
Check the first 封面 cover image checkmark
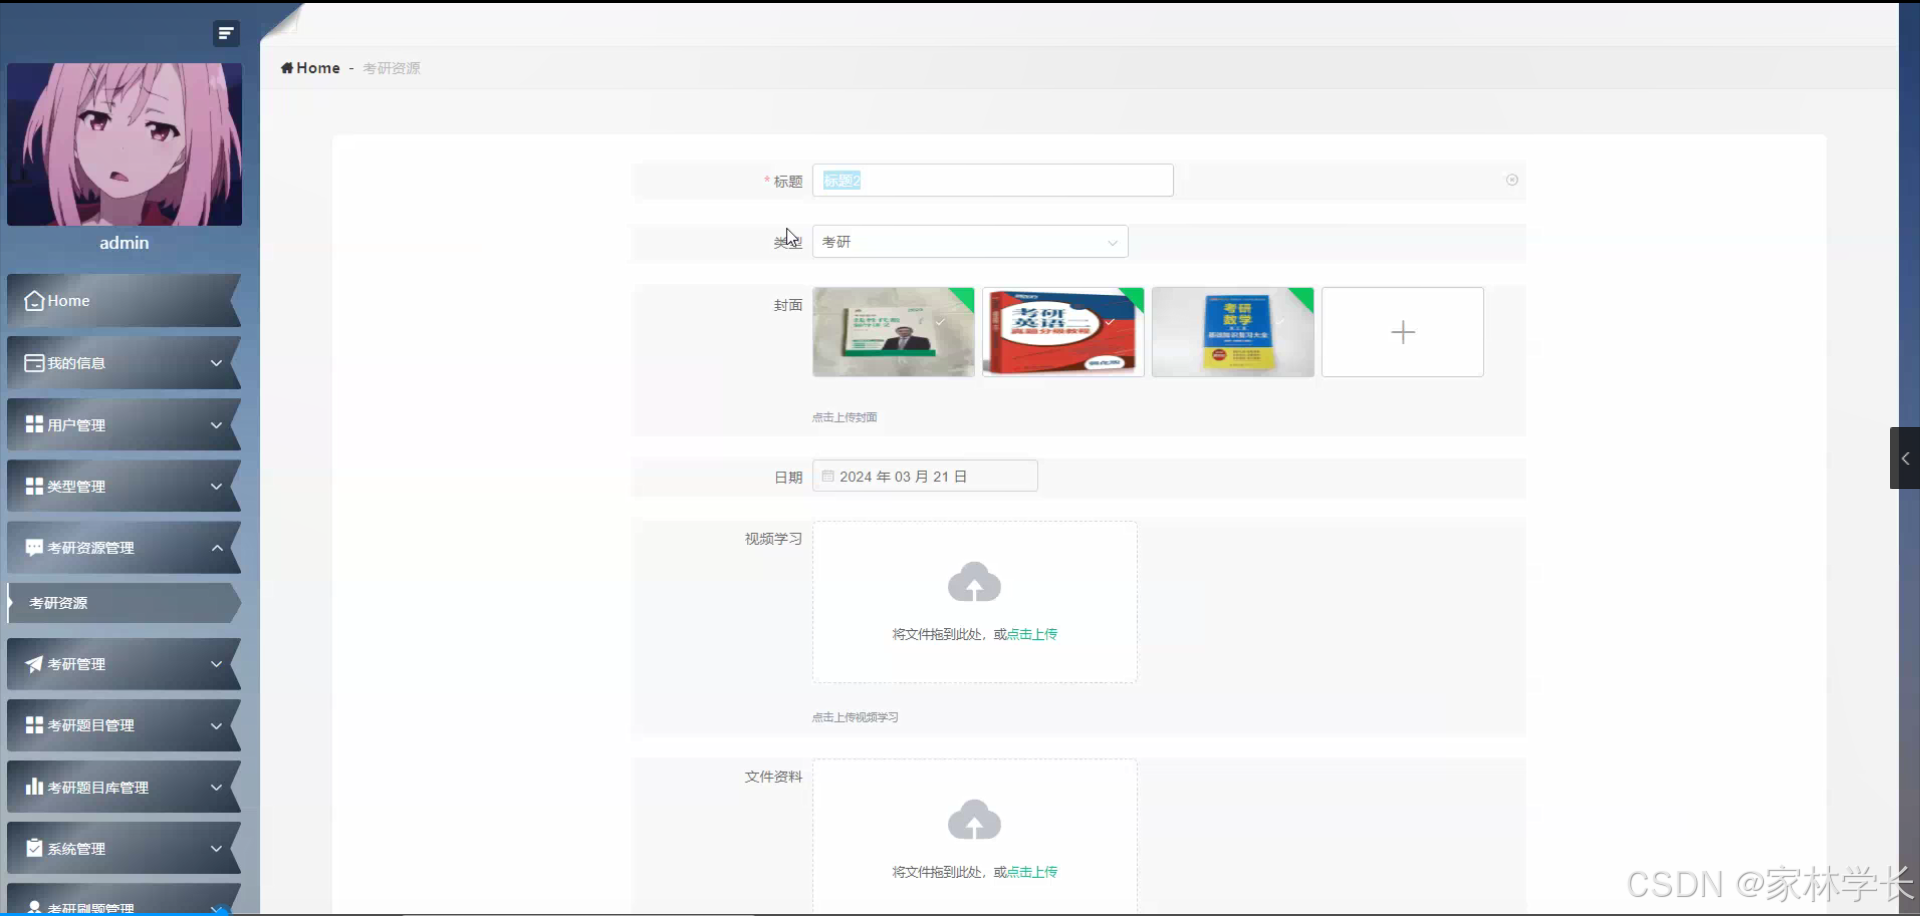[943, 322]
